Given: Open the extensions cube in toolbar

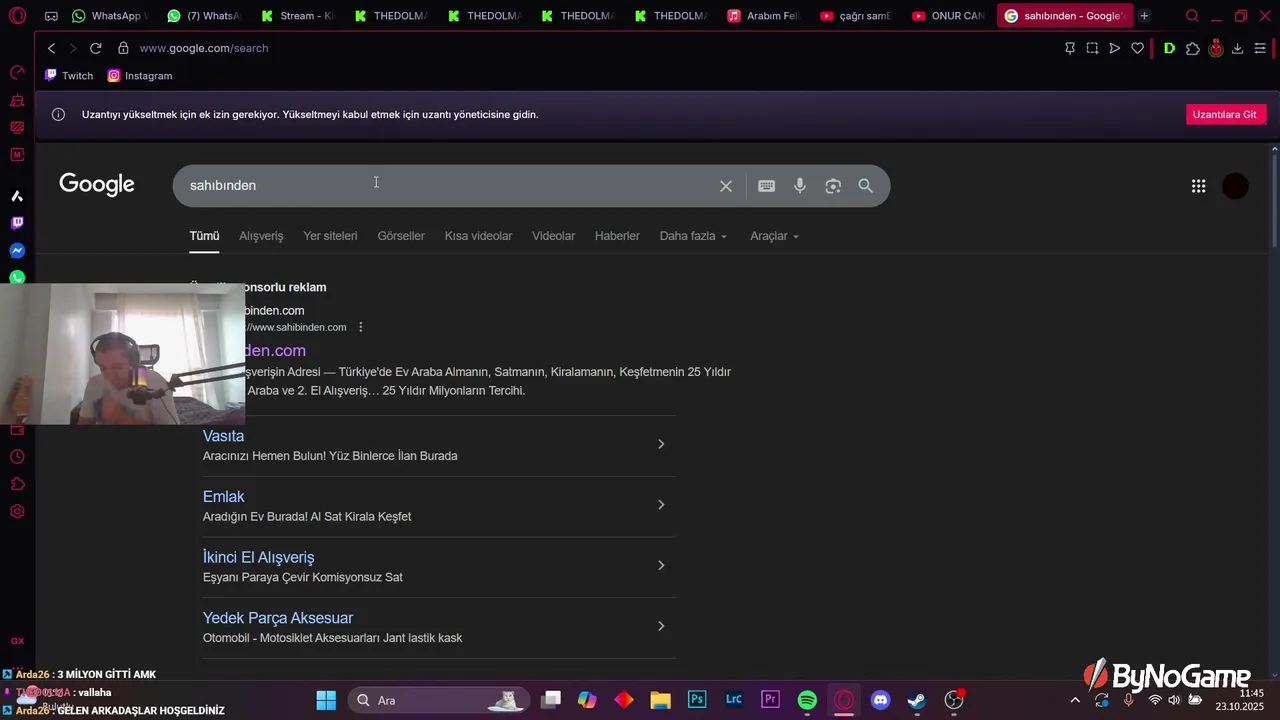Looking at the screenshot, I should tap(1193, 48).
